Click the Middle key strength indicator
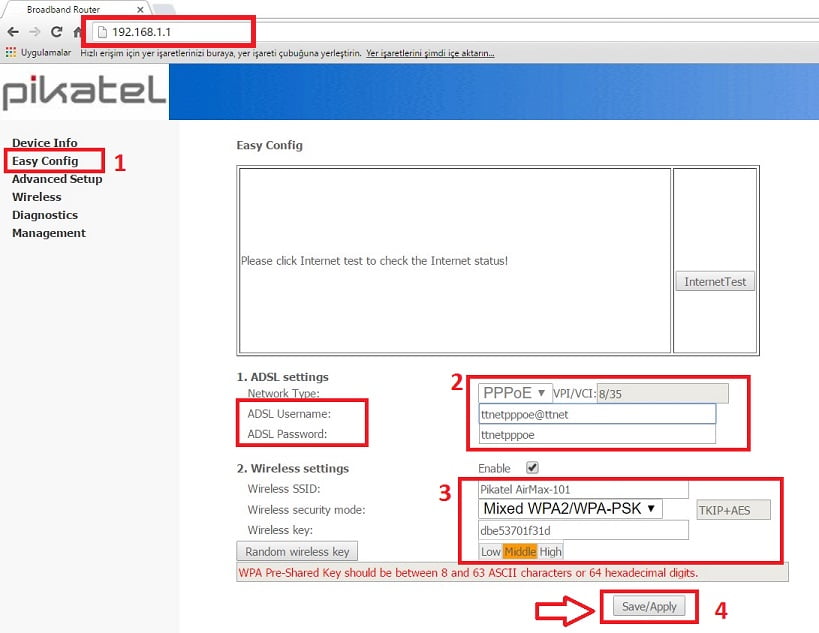Viewport: 819px width, 633px height. (x=520, y=552)
